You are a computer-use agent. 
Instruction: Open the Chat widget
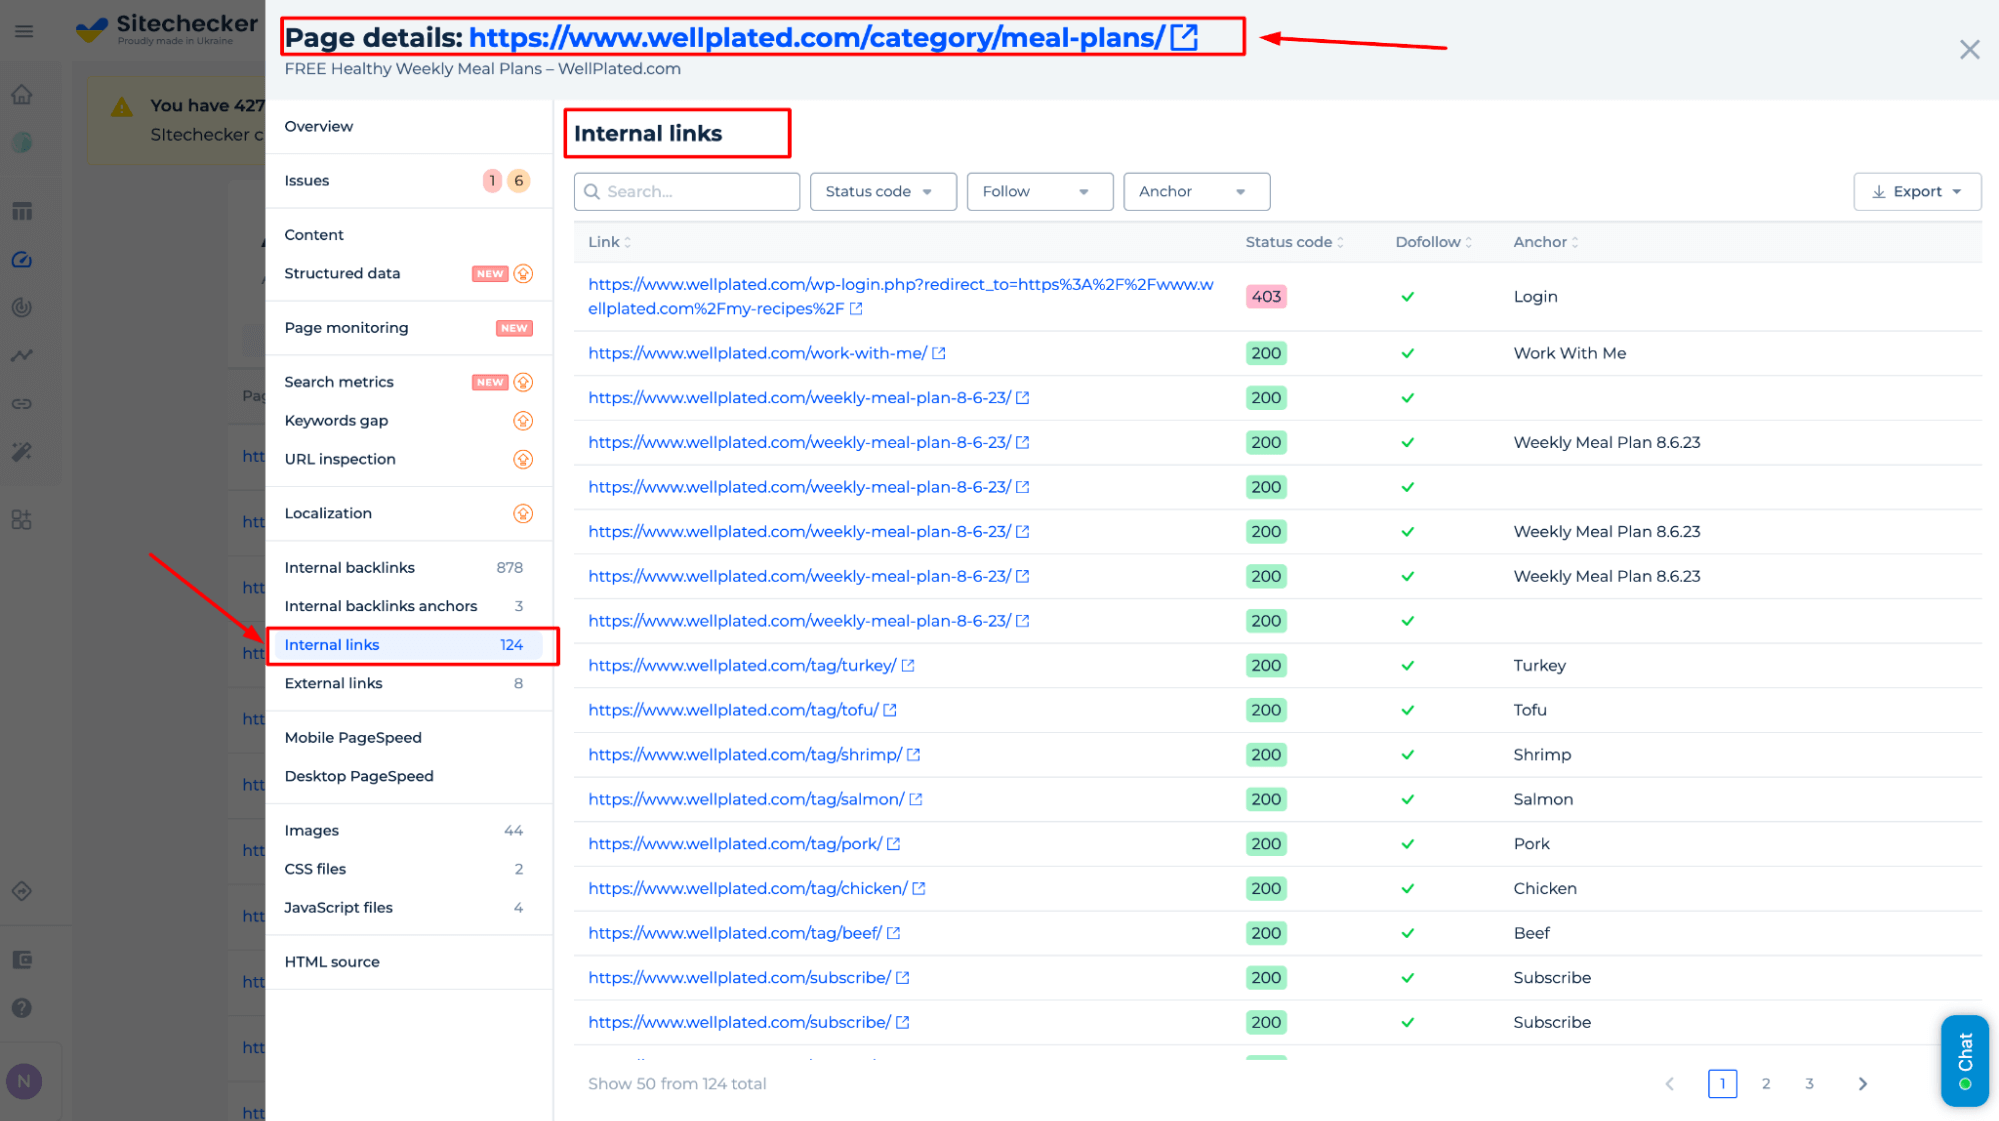[x=1965, y=1061]
